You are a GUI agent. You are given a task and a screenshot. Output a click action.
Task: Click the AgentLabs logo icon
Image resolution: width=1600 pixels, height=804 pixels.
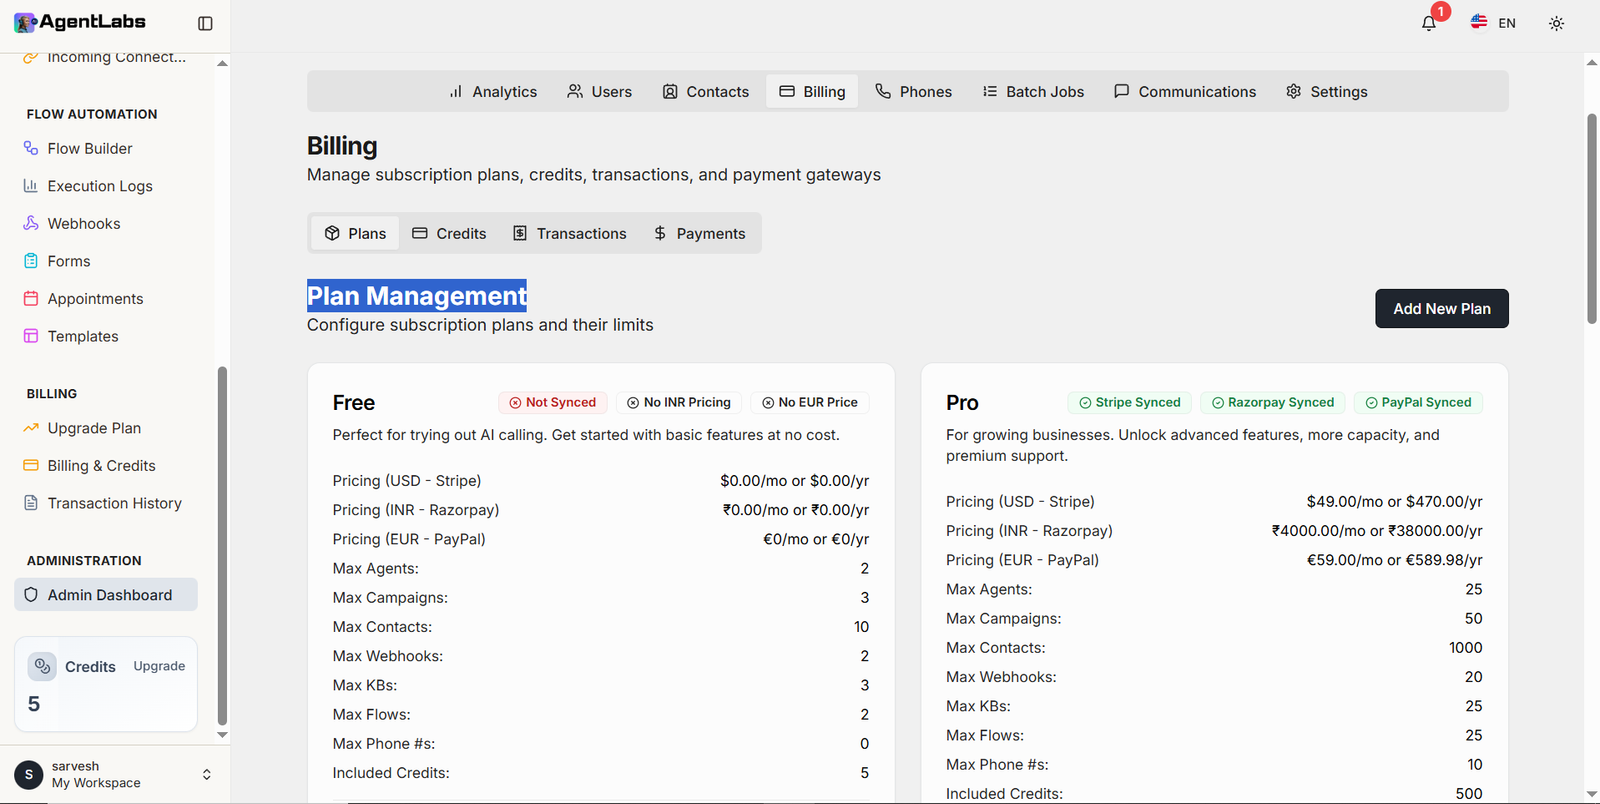tap(25, 22)
